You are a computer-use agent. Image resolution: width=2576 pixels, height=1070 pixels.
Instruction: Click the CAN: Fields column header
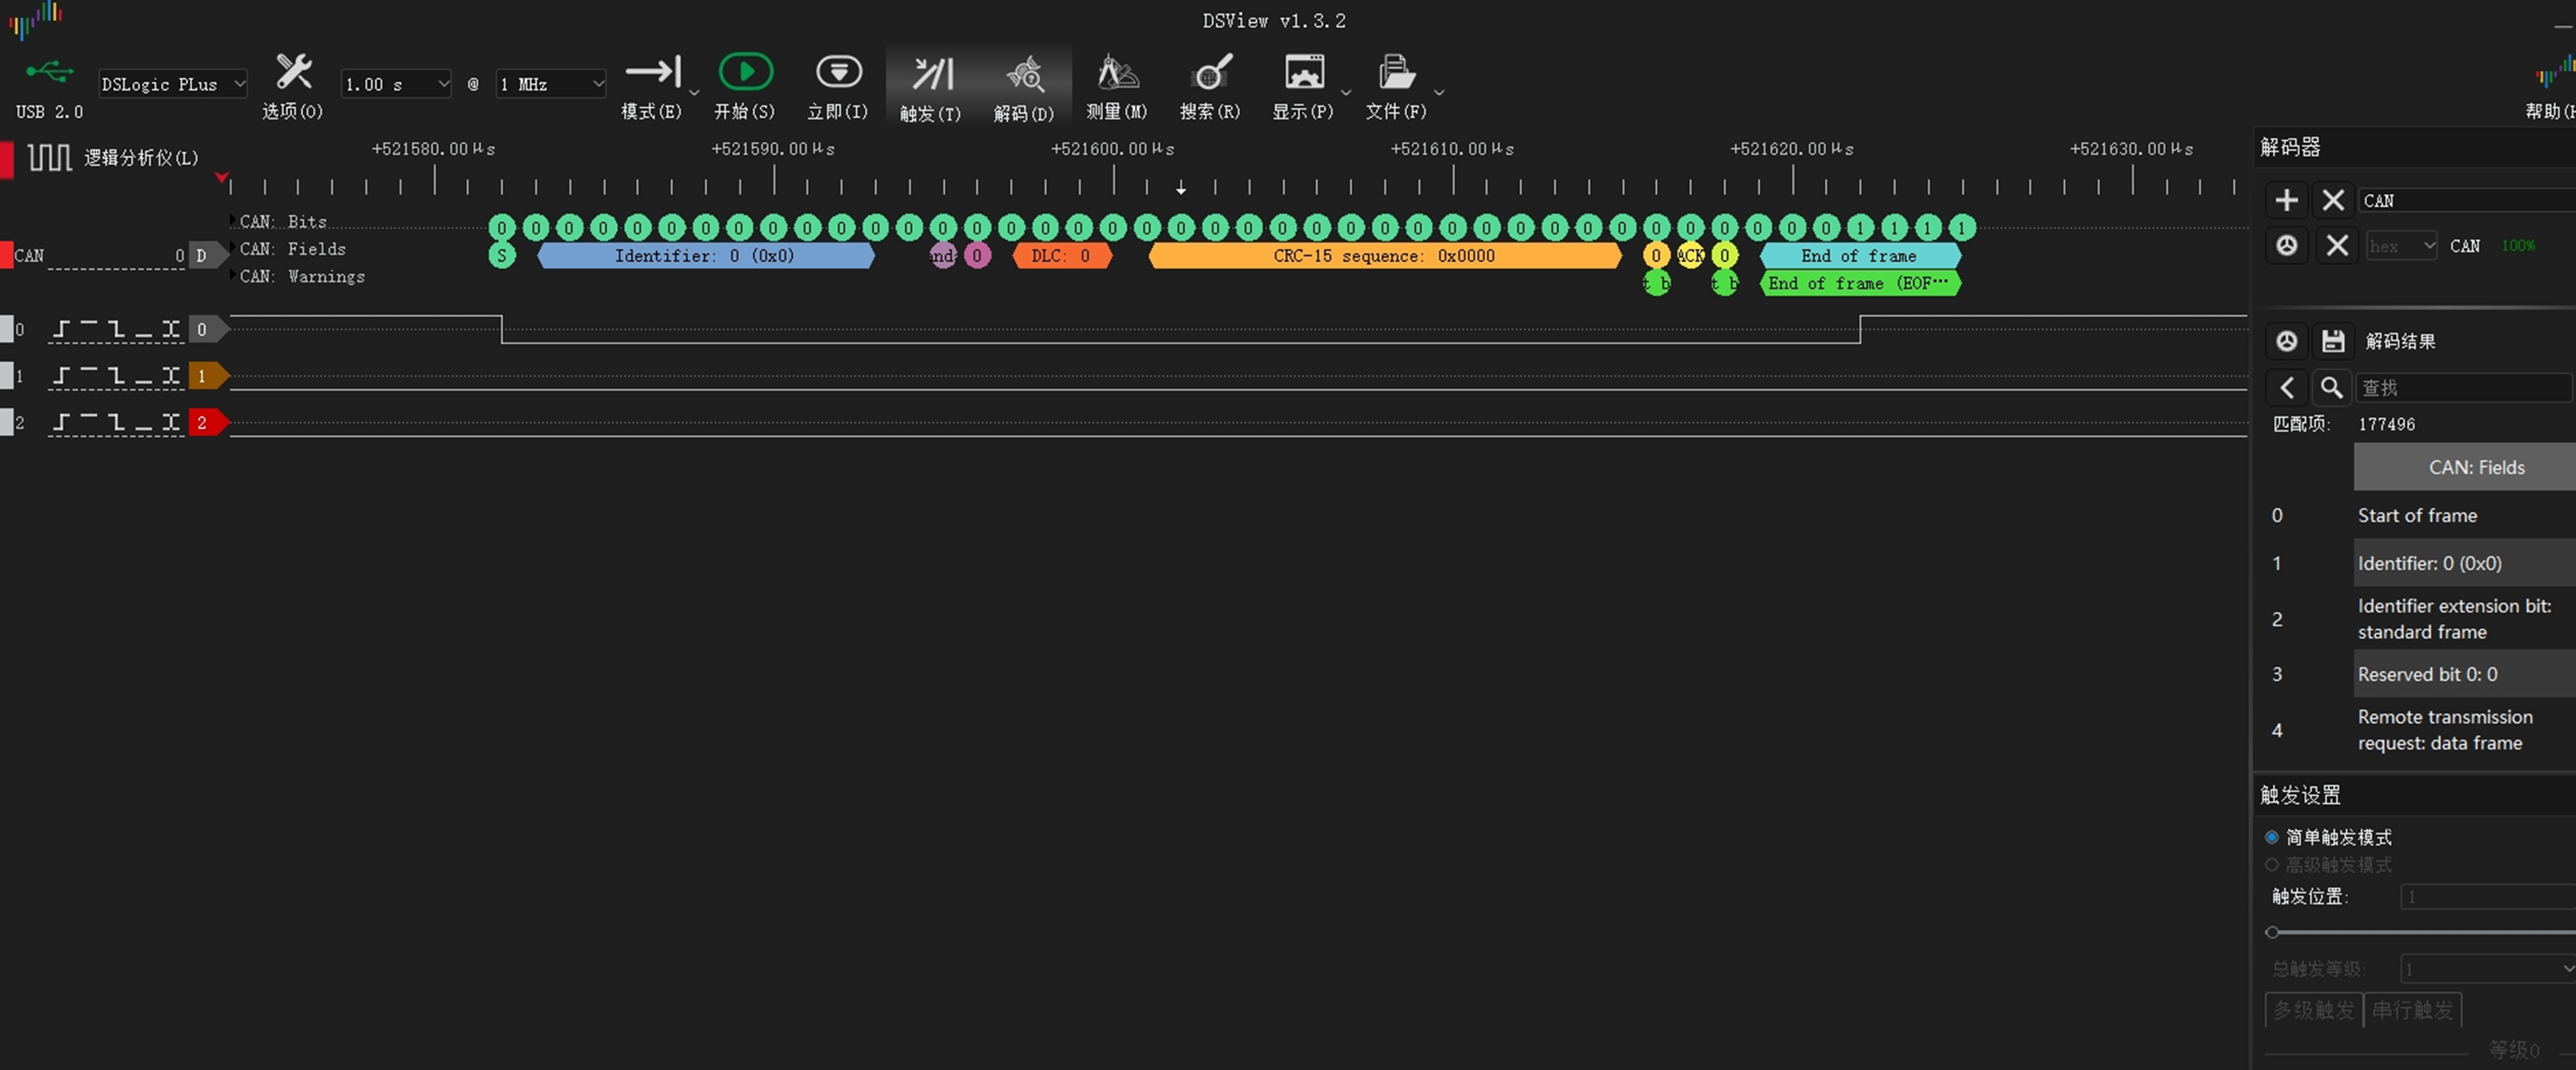click(2475, 467)
